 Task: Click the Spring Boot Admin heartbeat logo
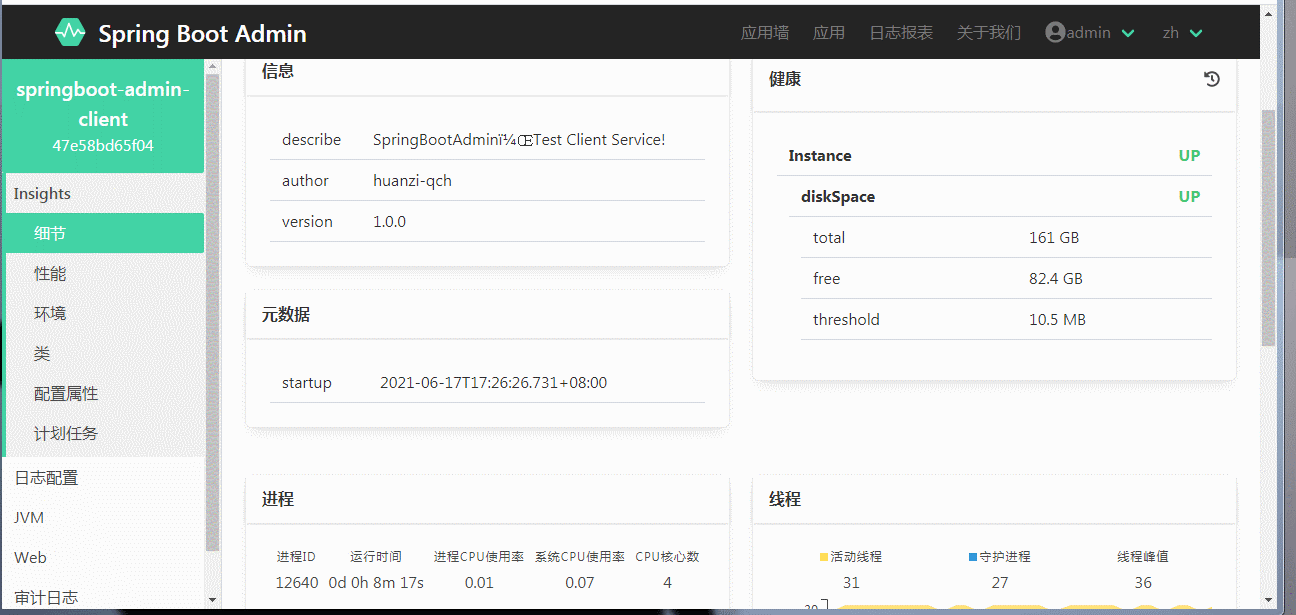click(x=70, y=33)
